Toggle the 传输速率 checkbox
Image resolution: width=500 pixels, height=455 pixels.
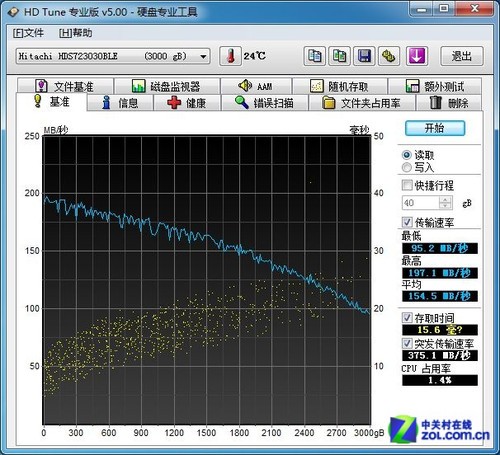click(x=407, y=222)
